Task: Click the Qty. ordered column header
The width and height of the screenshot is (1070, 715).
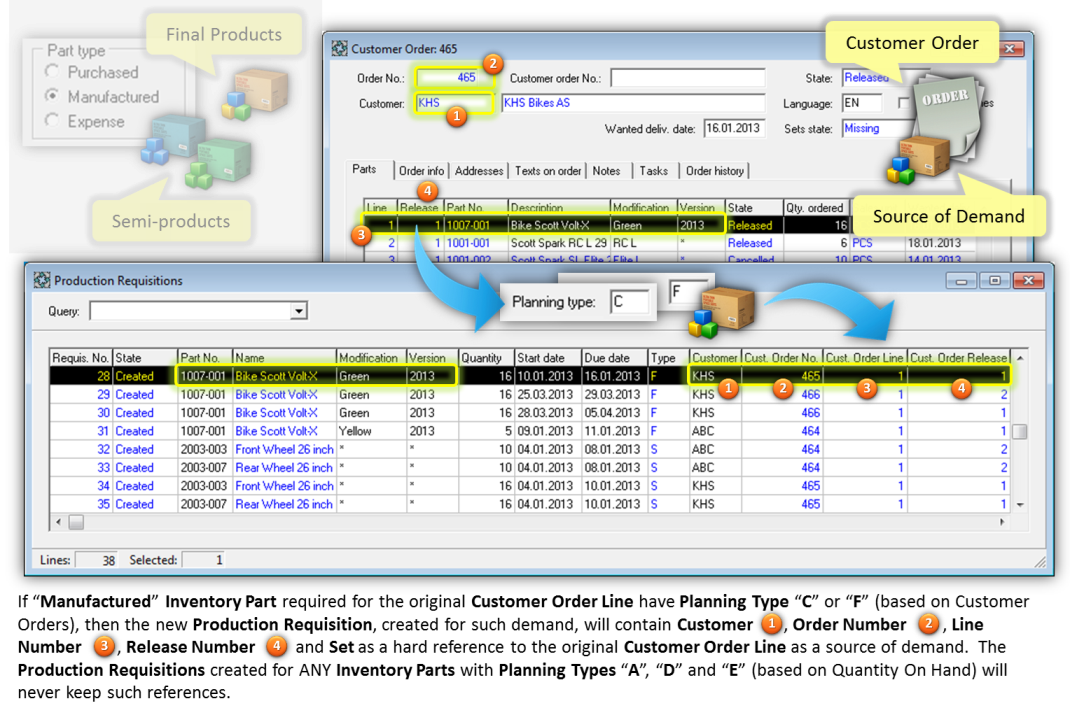Action: (x=816, y=207)
